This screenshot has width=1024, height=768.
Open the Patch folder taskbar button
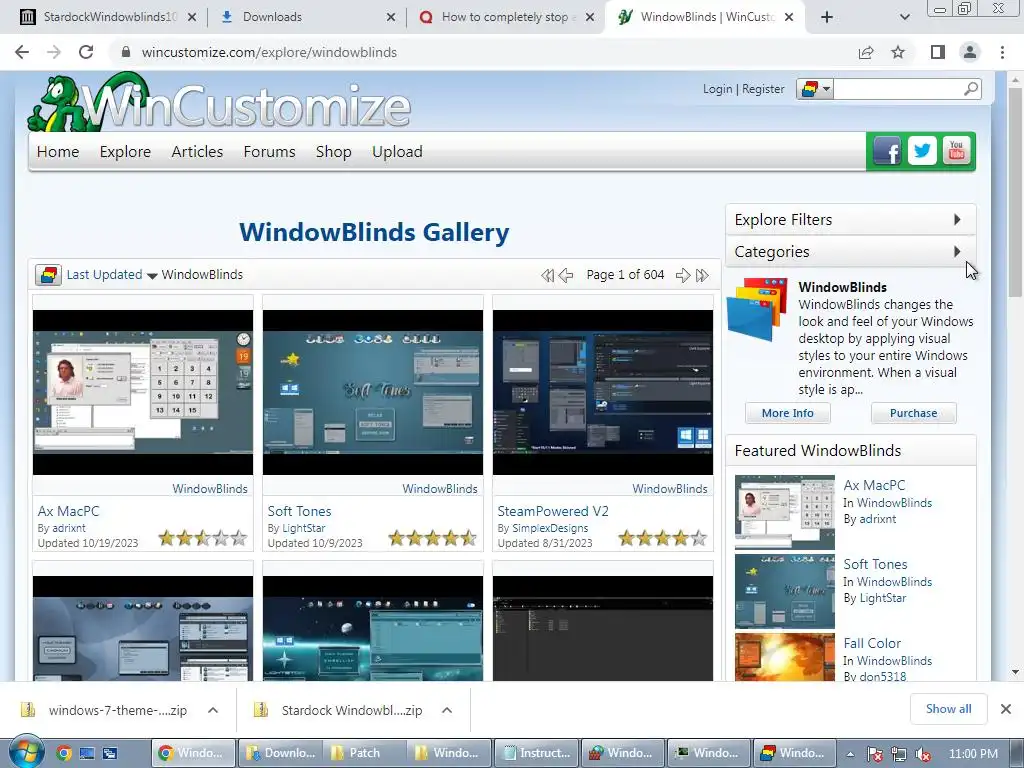tap(362, 753)
